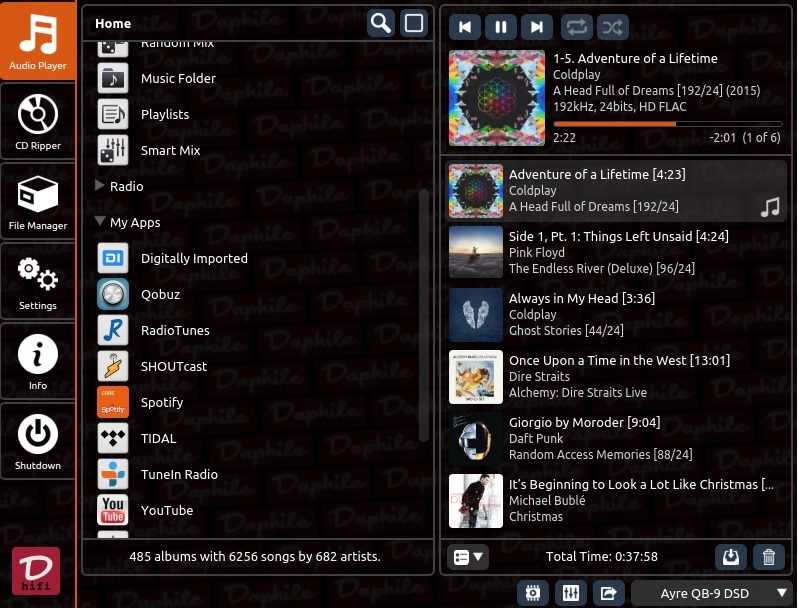Collapse the My Apps section
This screenshot has width=799, height=608.
tap(100, 222)
